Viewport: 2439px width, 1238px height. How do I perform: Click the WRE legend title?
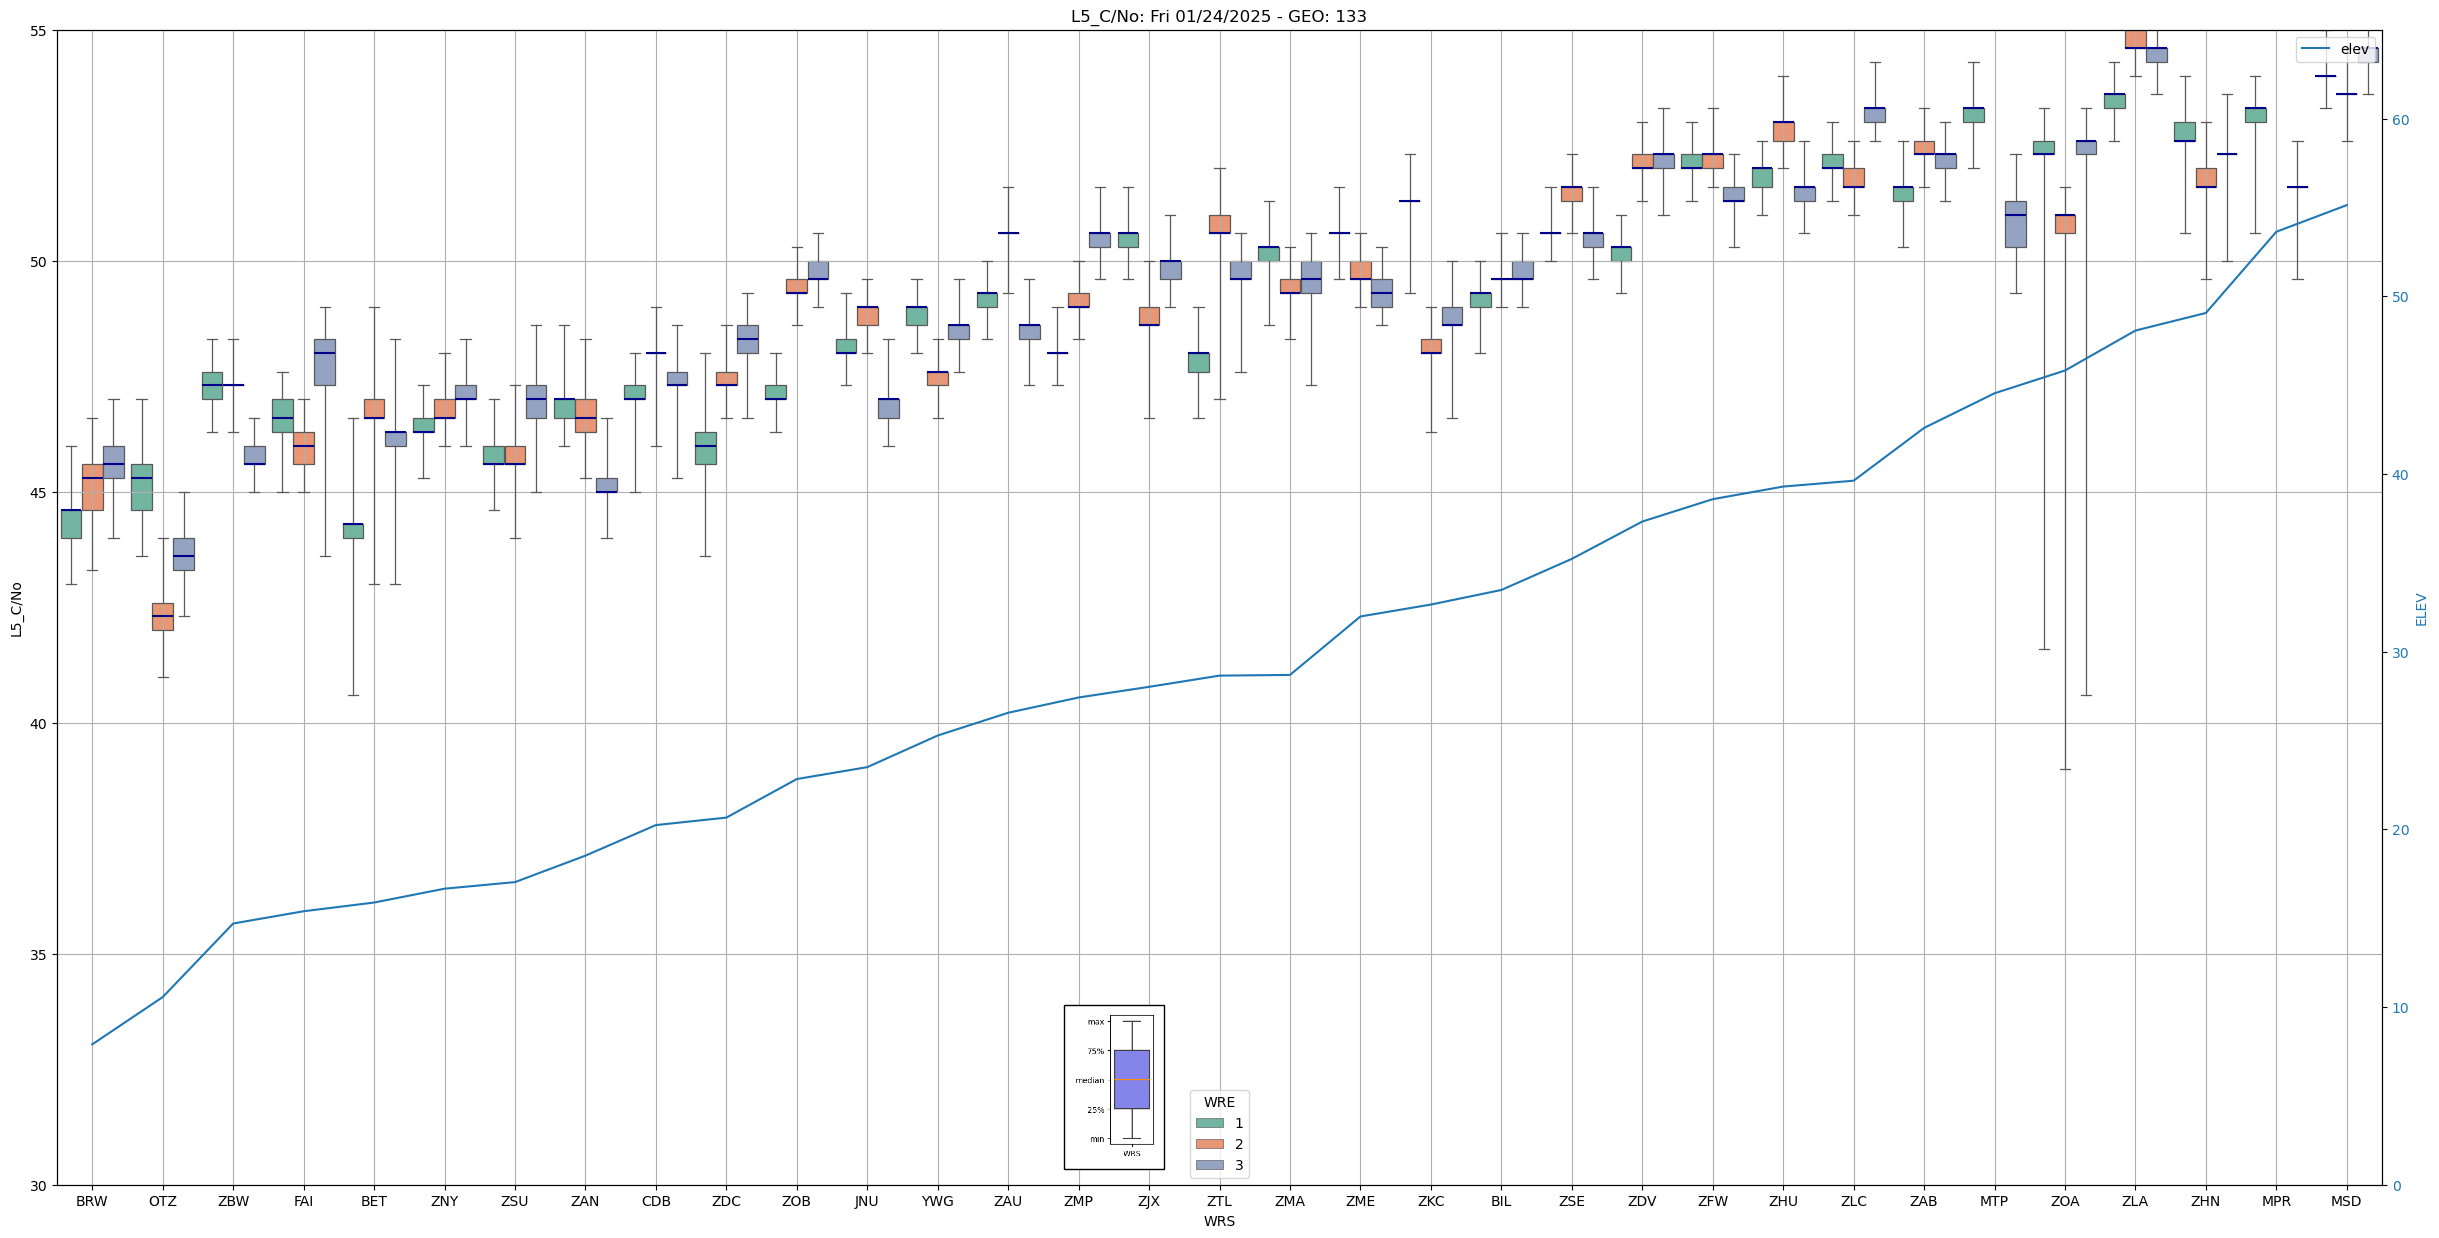[1218, 1102]
